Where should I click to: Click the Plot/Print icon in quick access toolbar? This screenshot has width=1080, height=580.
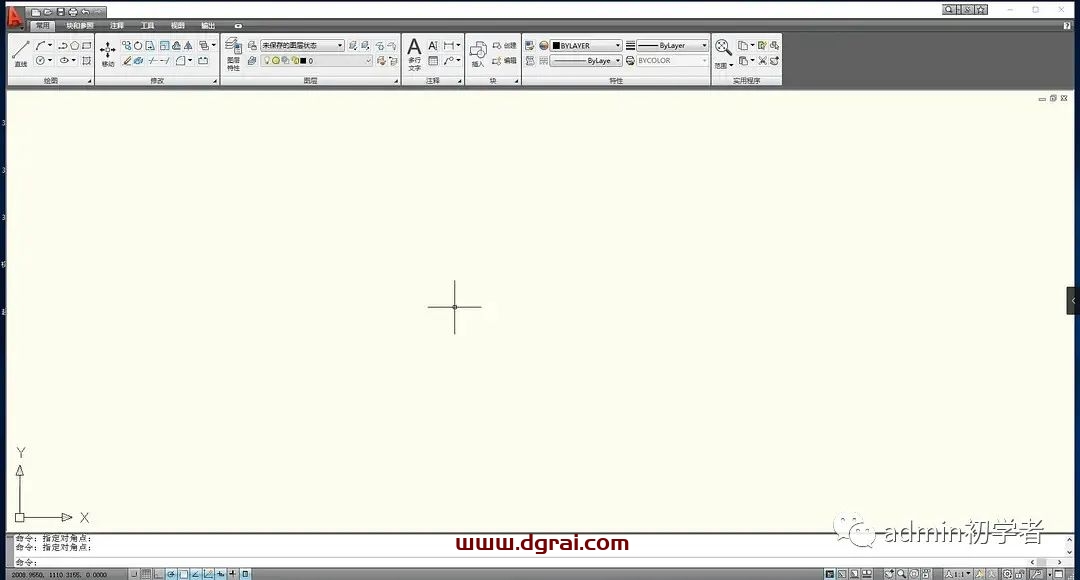73,12
